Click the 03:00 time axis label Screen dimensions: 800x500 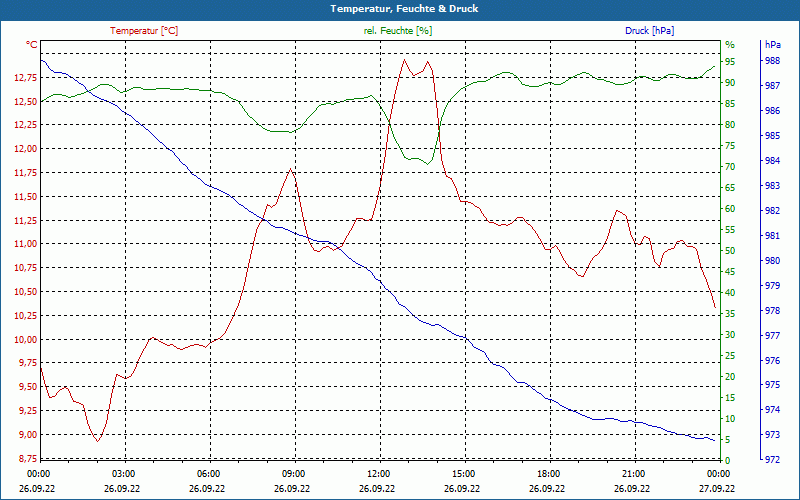pyautogui.click(x=122, y=473)
